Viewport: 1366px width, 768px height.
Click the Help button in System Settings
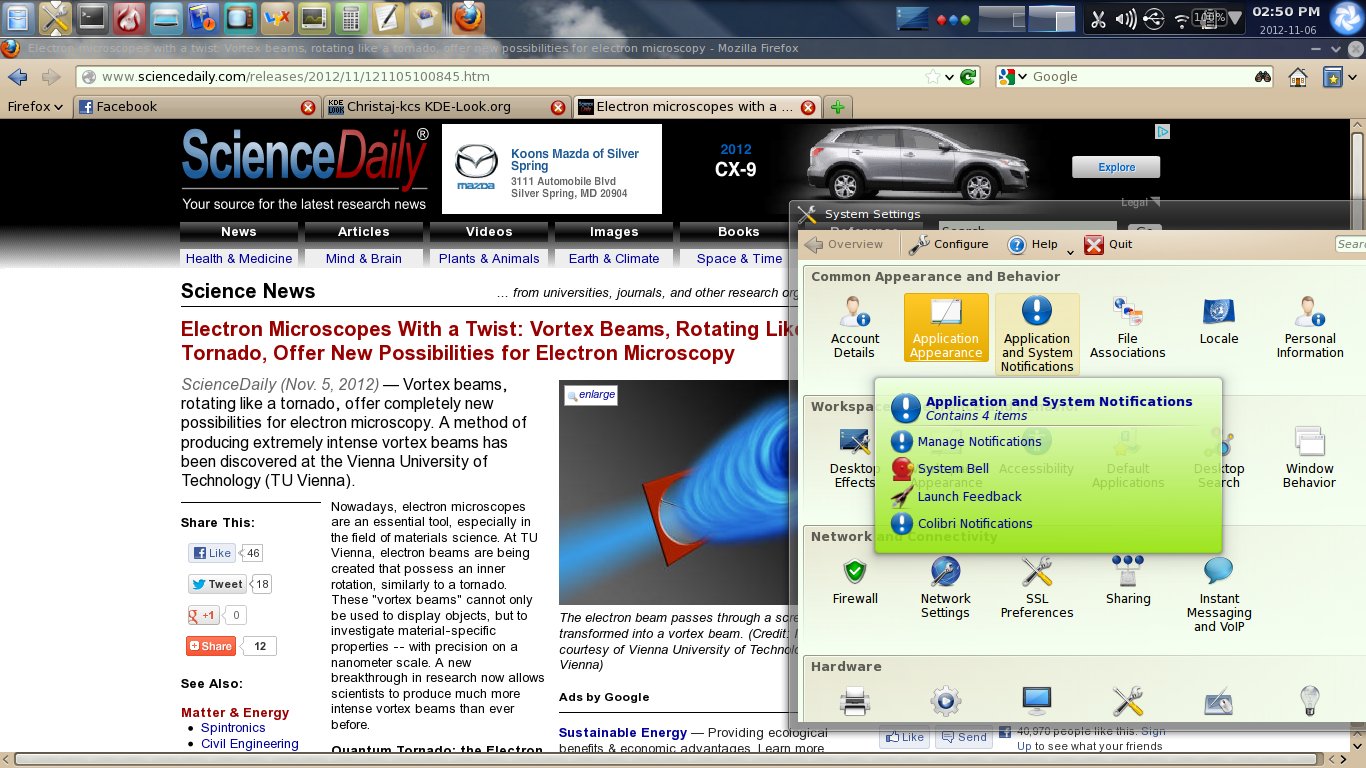click(x=1032, y=244)
